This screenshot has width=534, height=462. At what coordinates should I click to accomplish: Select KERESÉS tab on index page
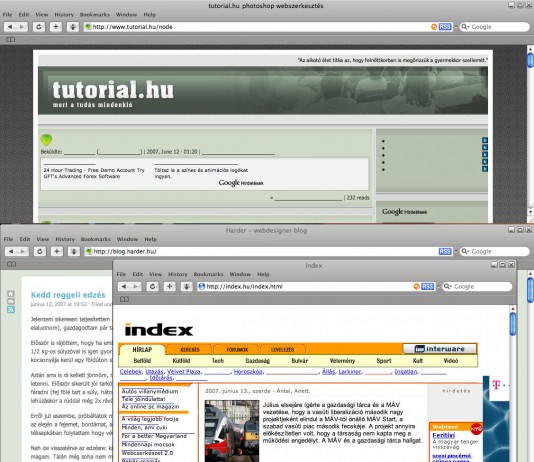point(190,350)
